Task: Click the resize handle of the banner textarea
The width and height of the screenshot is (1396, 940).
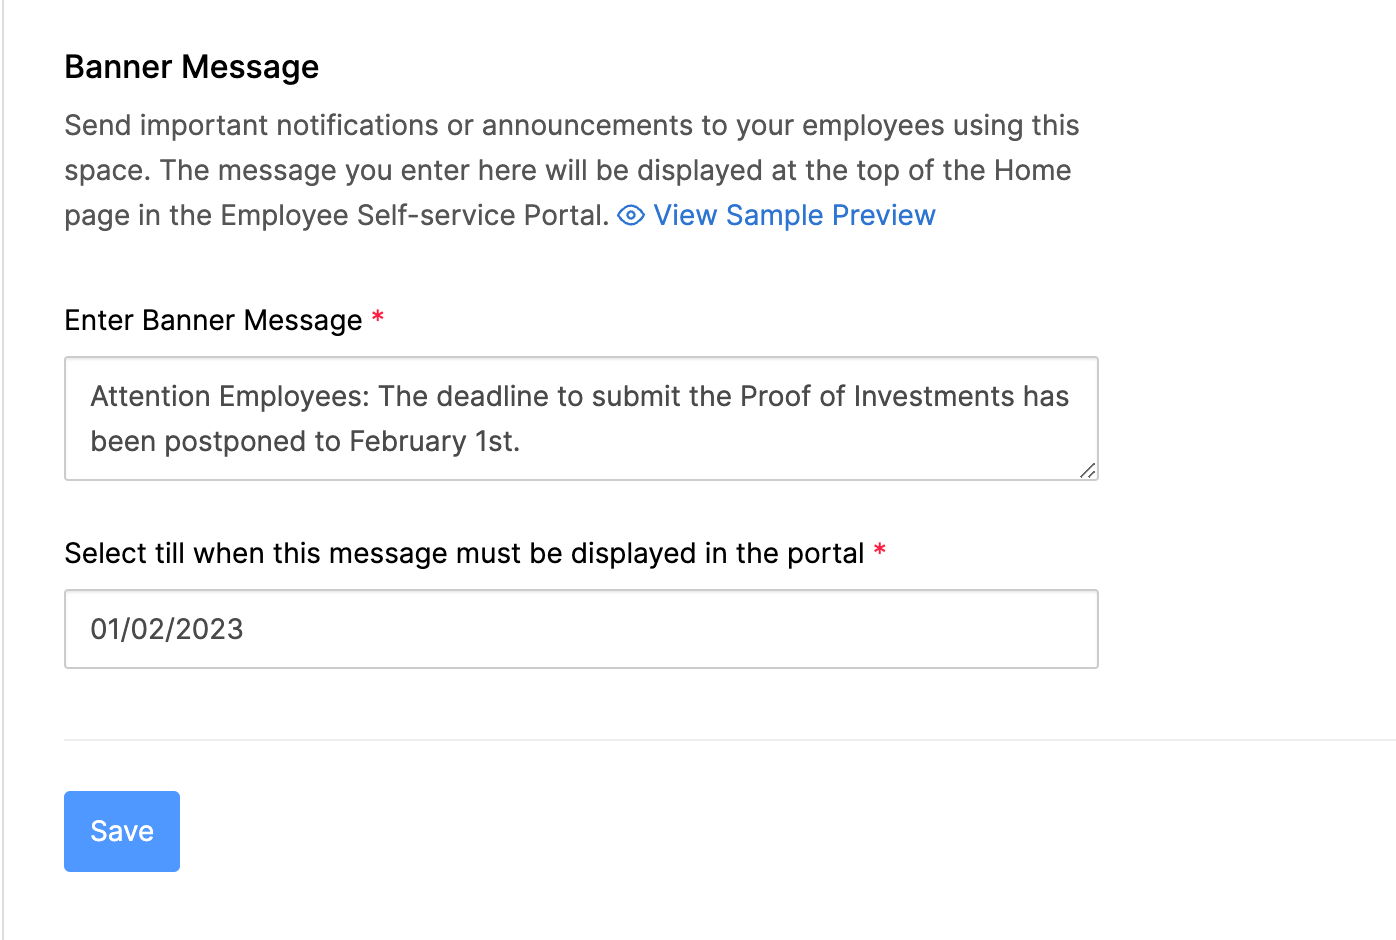Action: pyautogui.click(x=1087, y=470)
